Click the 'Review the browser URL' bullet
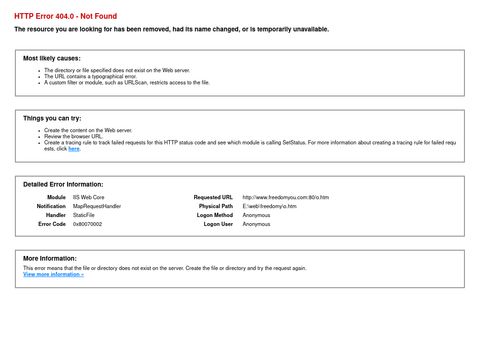The height and width of the screenshot is (360, 480). 73,136
